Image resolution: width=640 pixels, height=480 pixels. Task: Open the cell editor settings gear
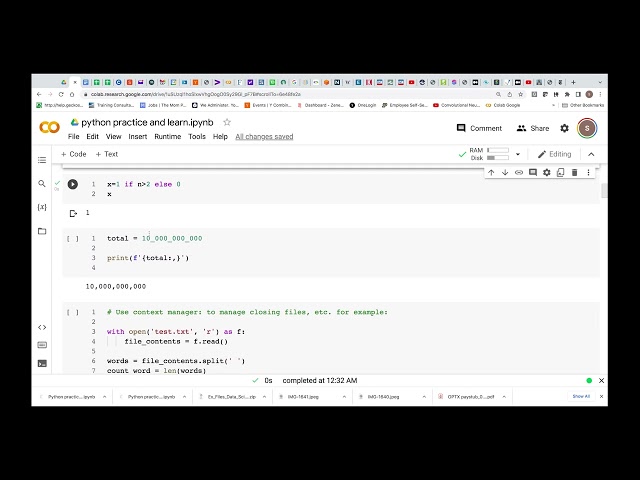547,172
